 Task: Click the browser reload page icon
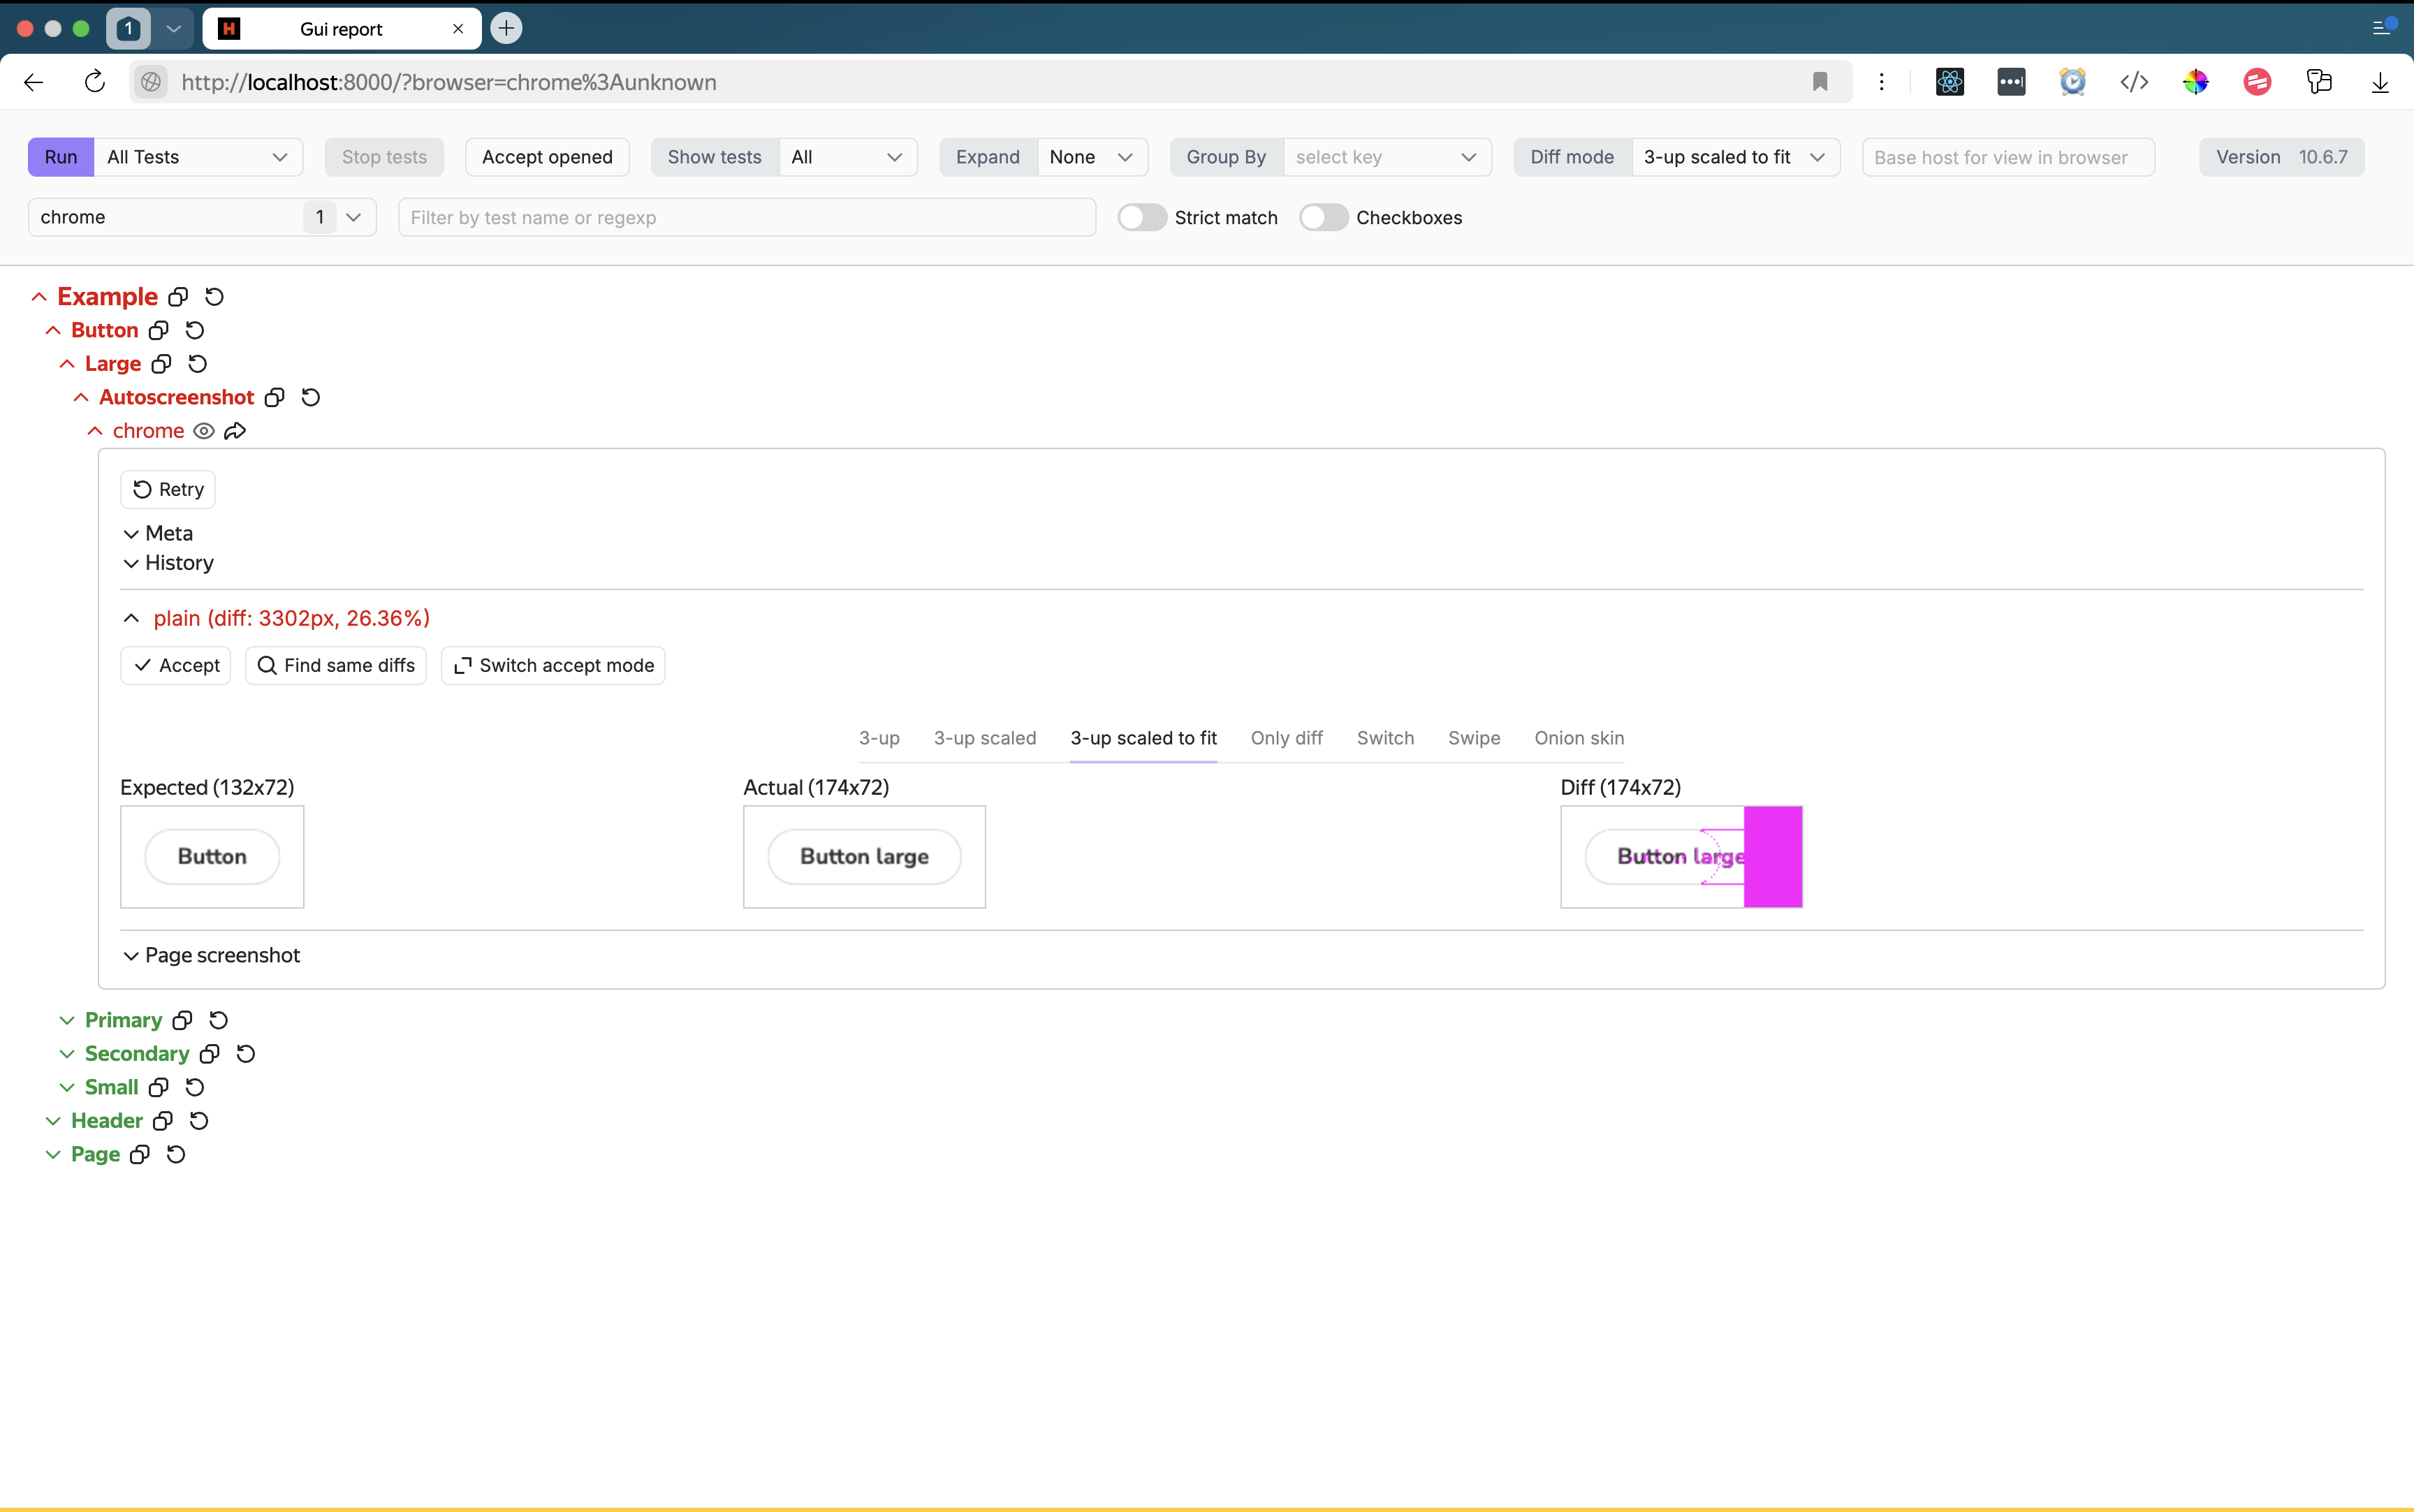[x=95, y=82]
